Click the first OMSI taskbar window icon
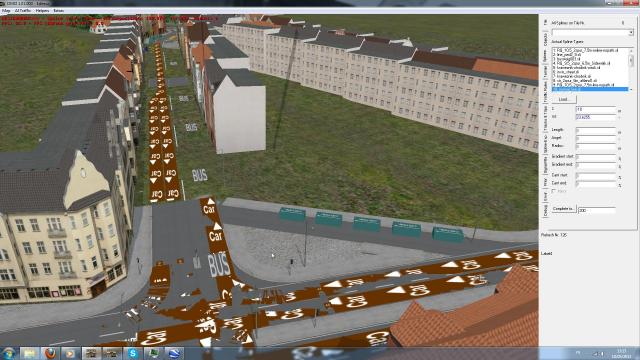The width and height of the screenshot is (640, 360). point(91,354)
